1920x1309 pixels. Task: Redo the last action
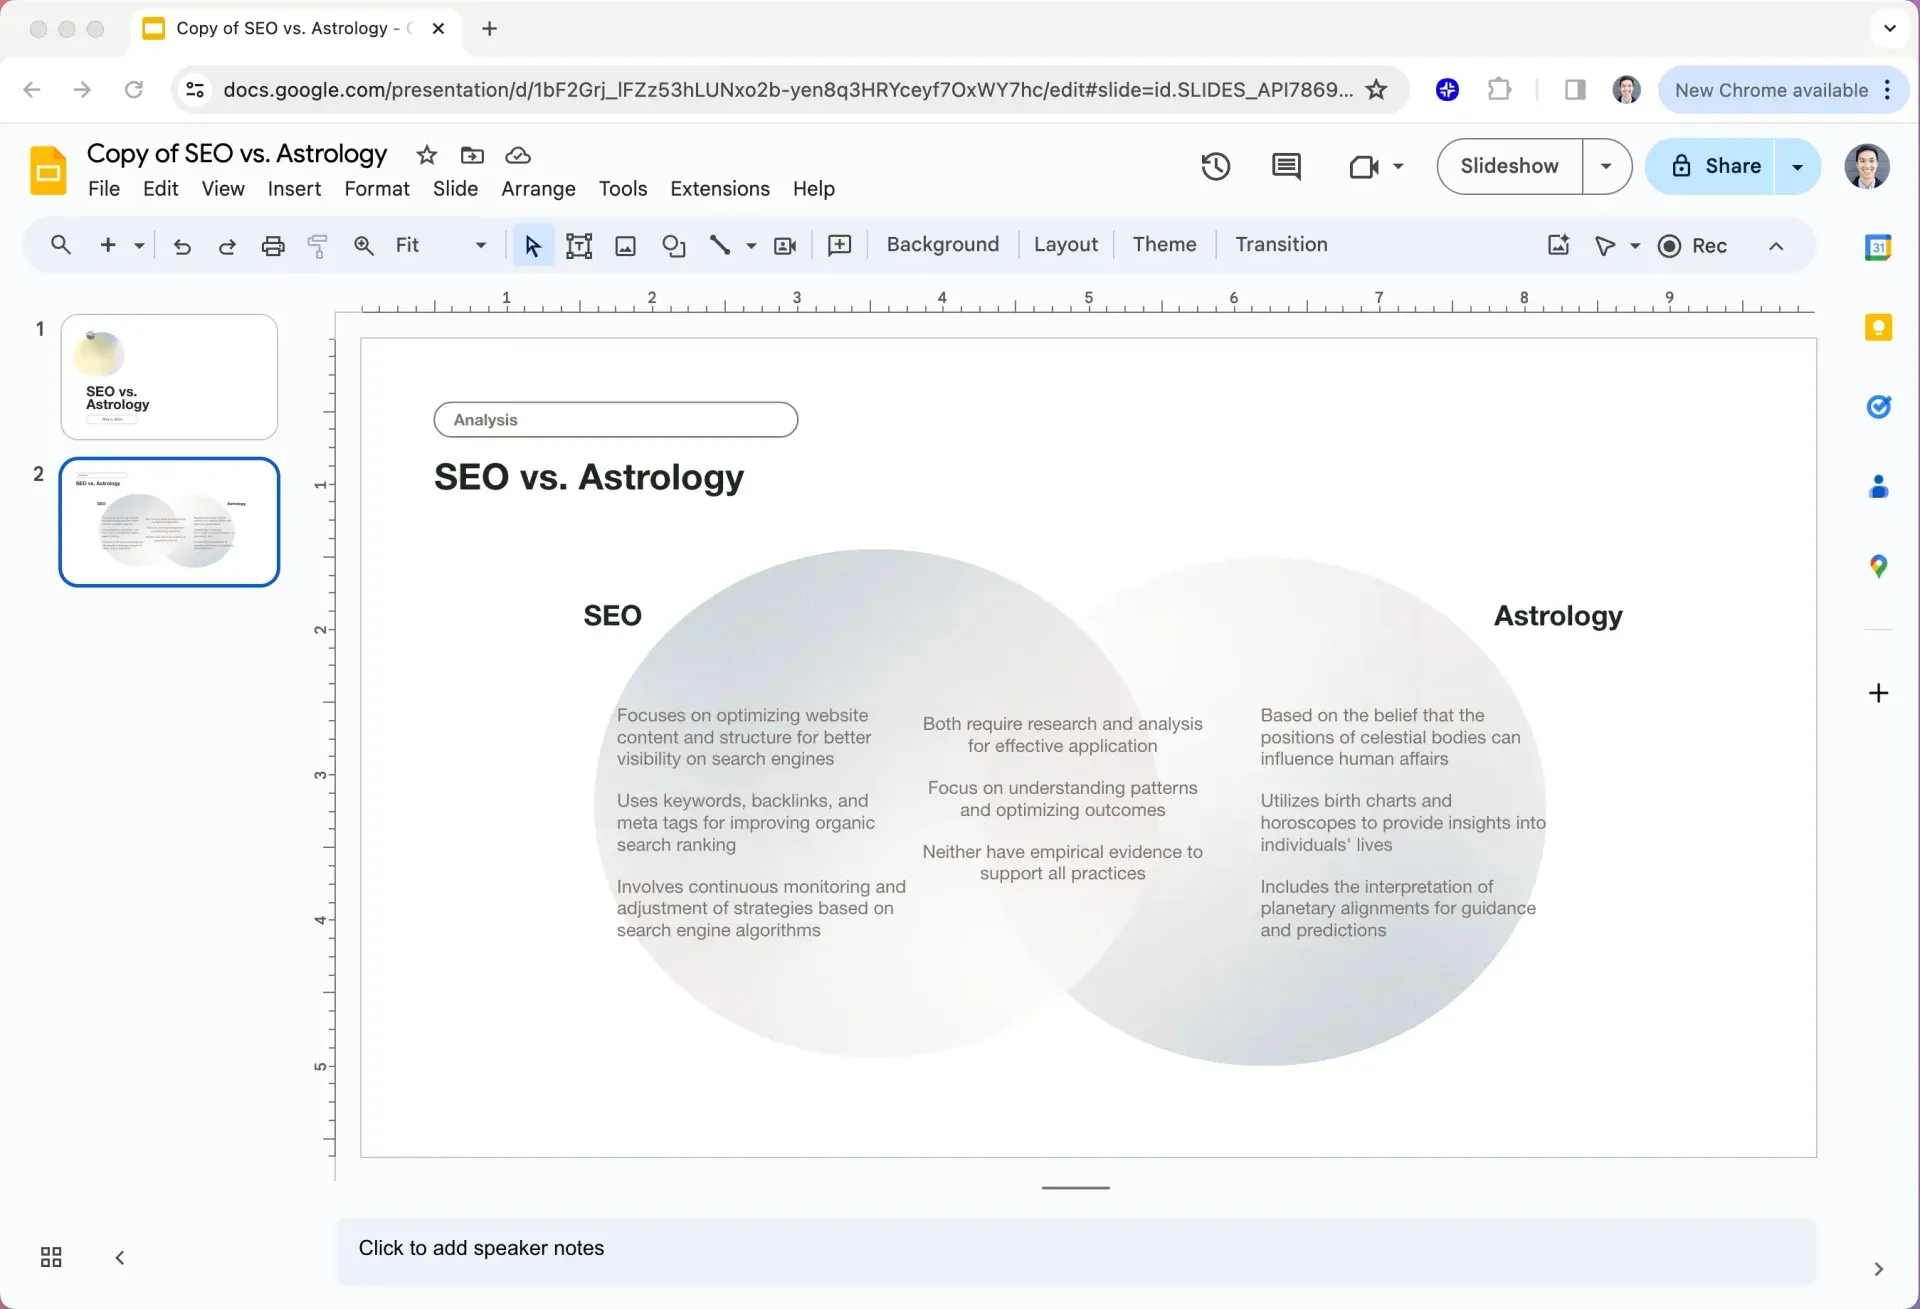point(227,246)
